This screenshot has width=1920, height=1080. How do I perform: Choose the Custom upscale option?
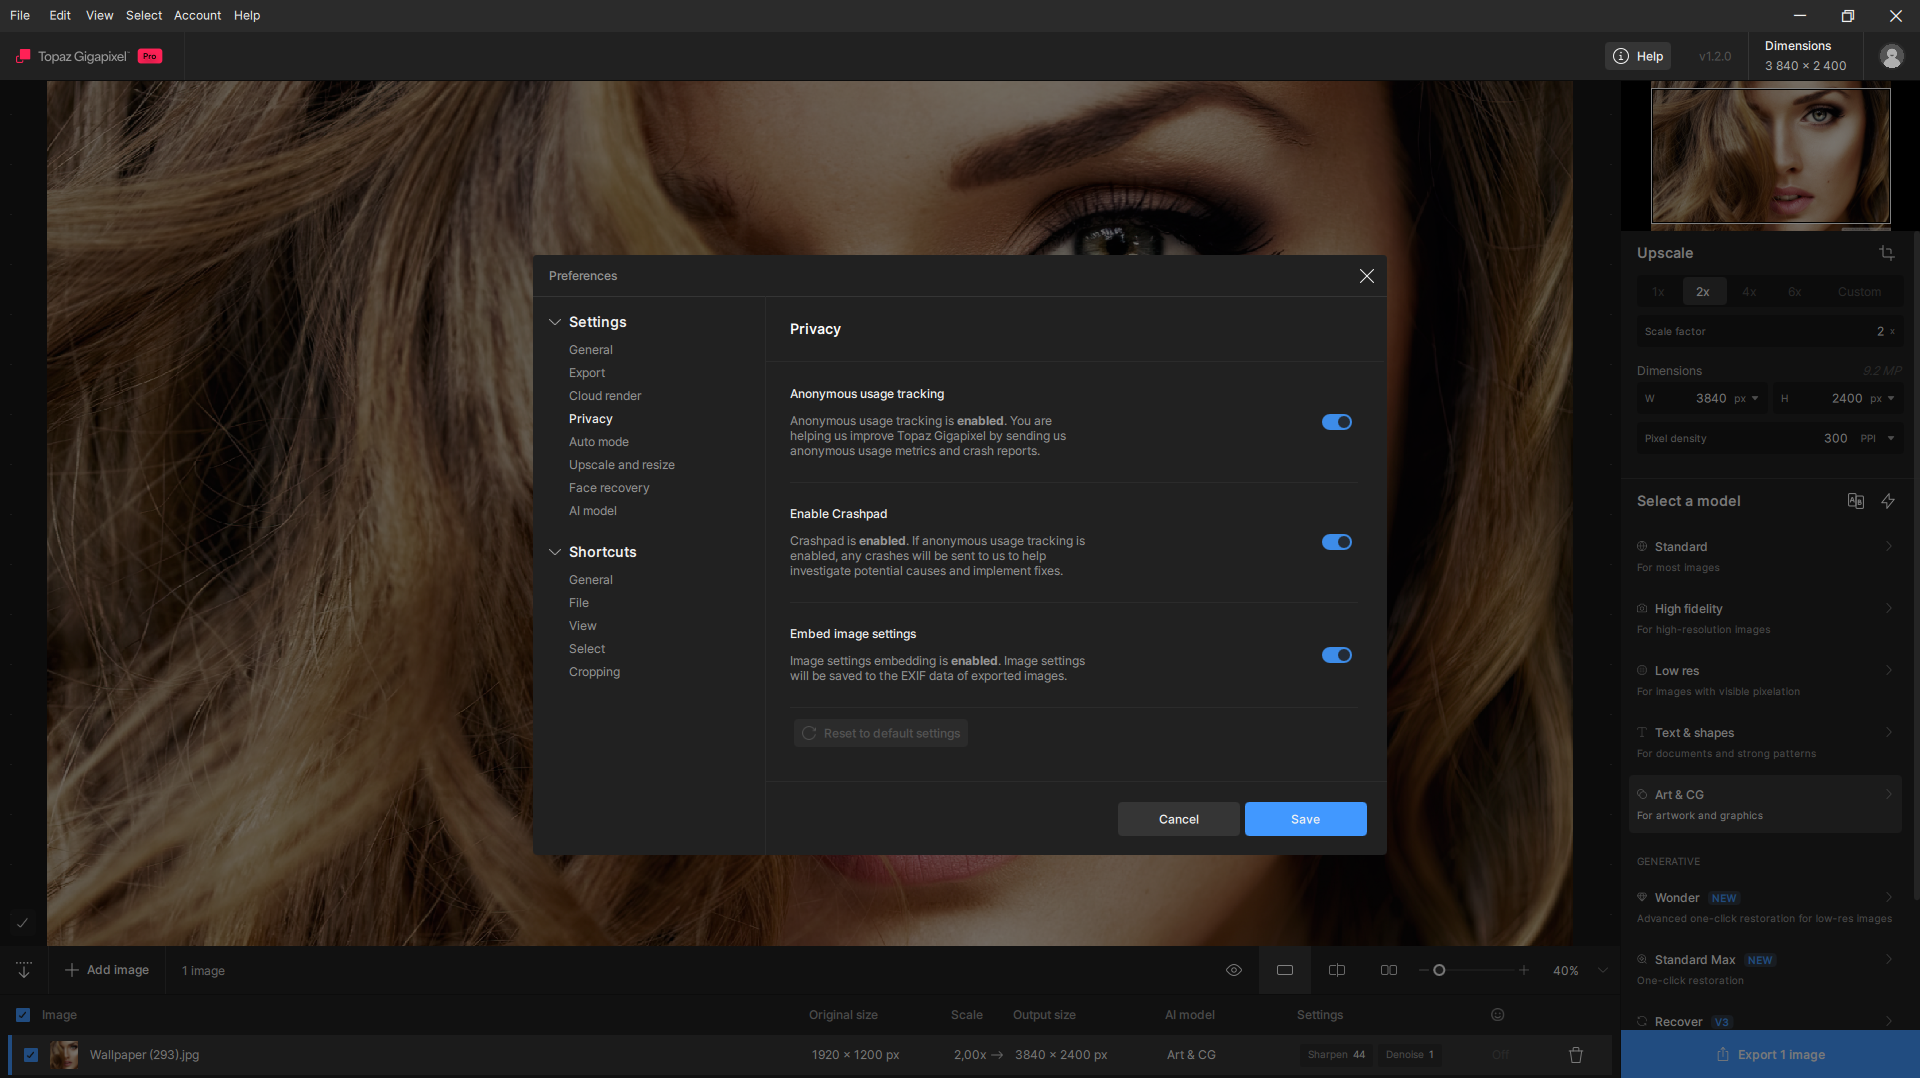coord(1859,292)
